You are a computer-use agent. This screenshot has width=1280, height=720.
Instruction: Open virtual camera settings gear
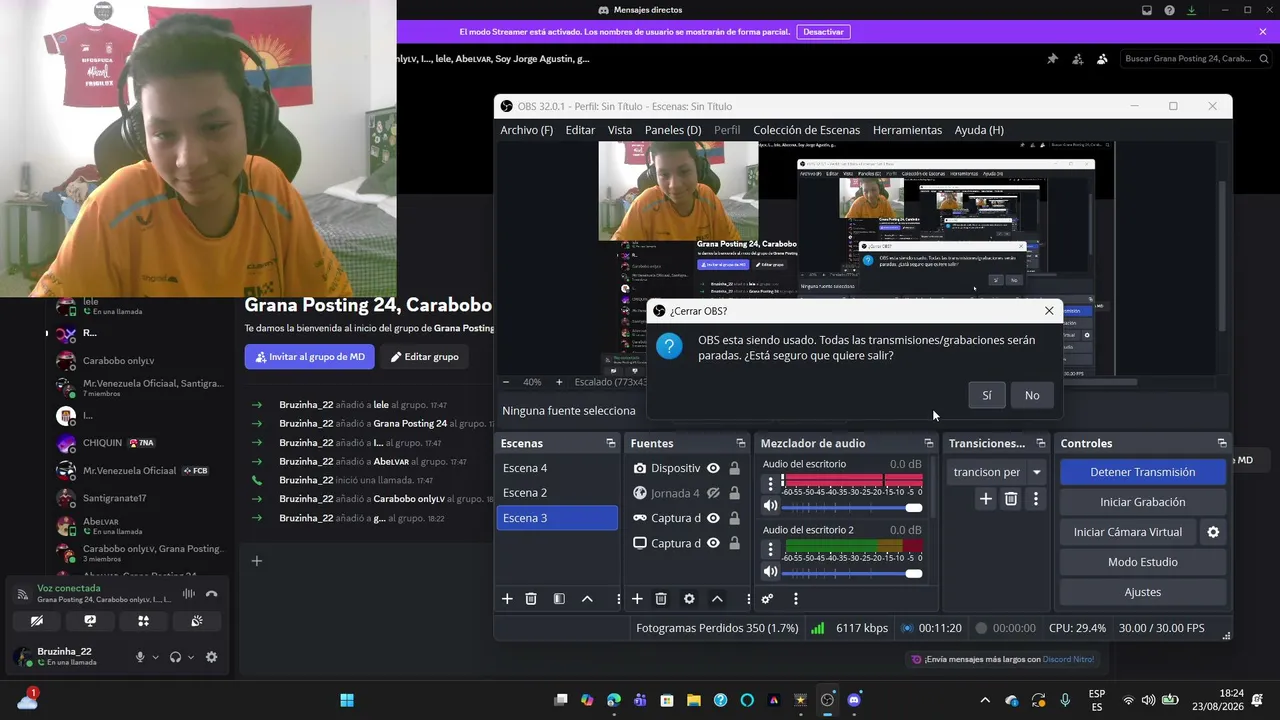click(1213, 532)
